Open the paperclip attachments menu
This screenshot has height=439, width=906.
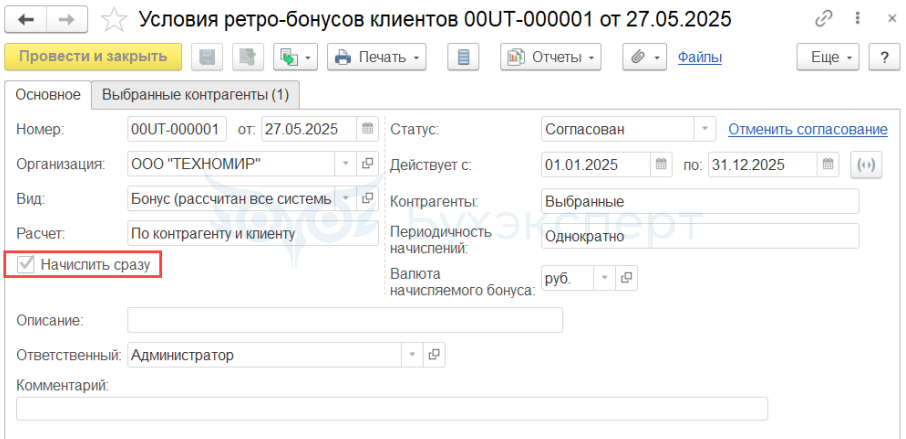pyautogui.click(x=644, y=57)
